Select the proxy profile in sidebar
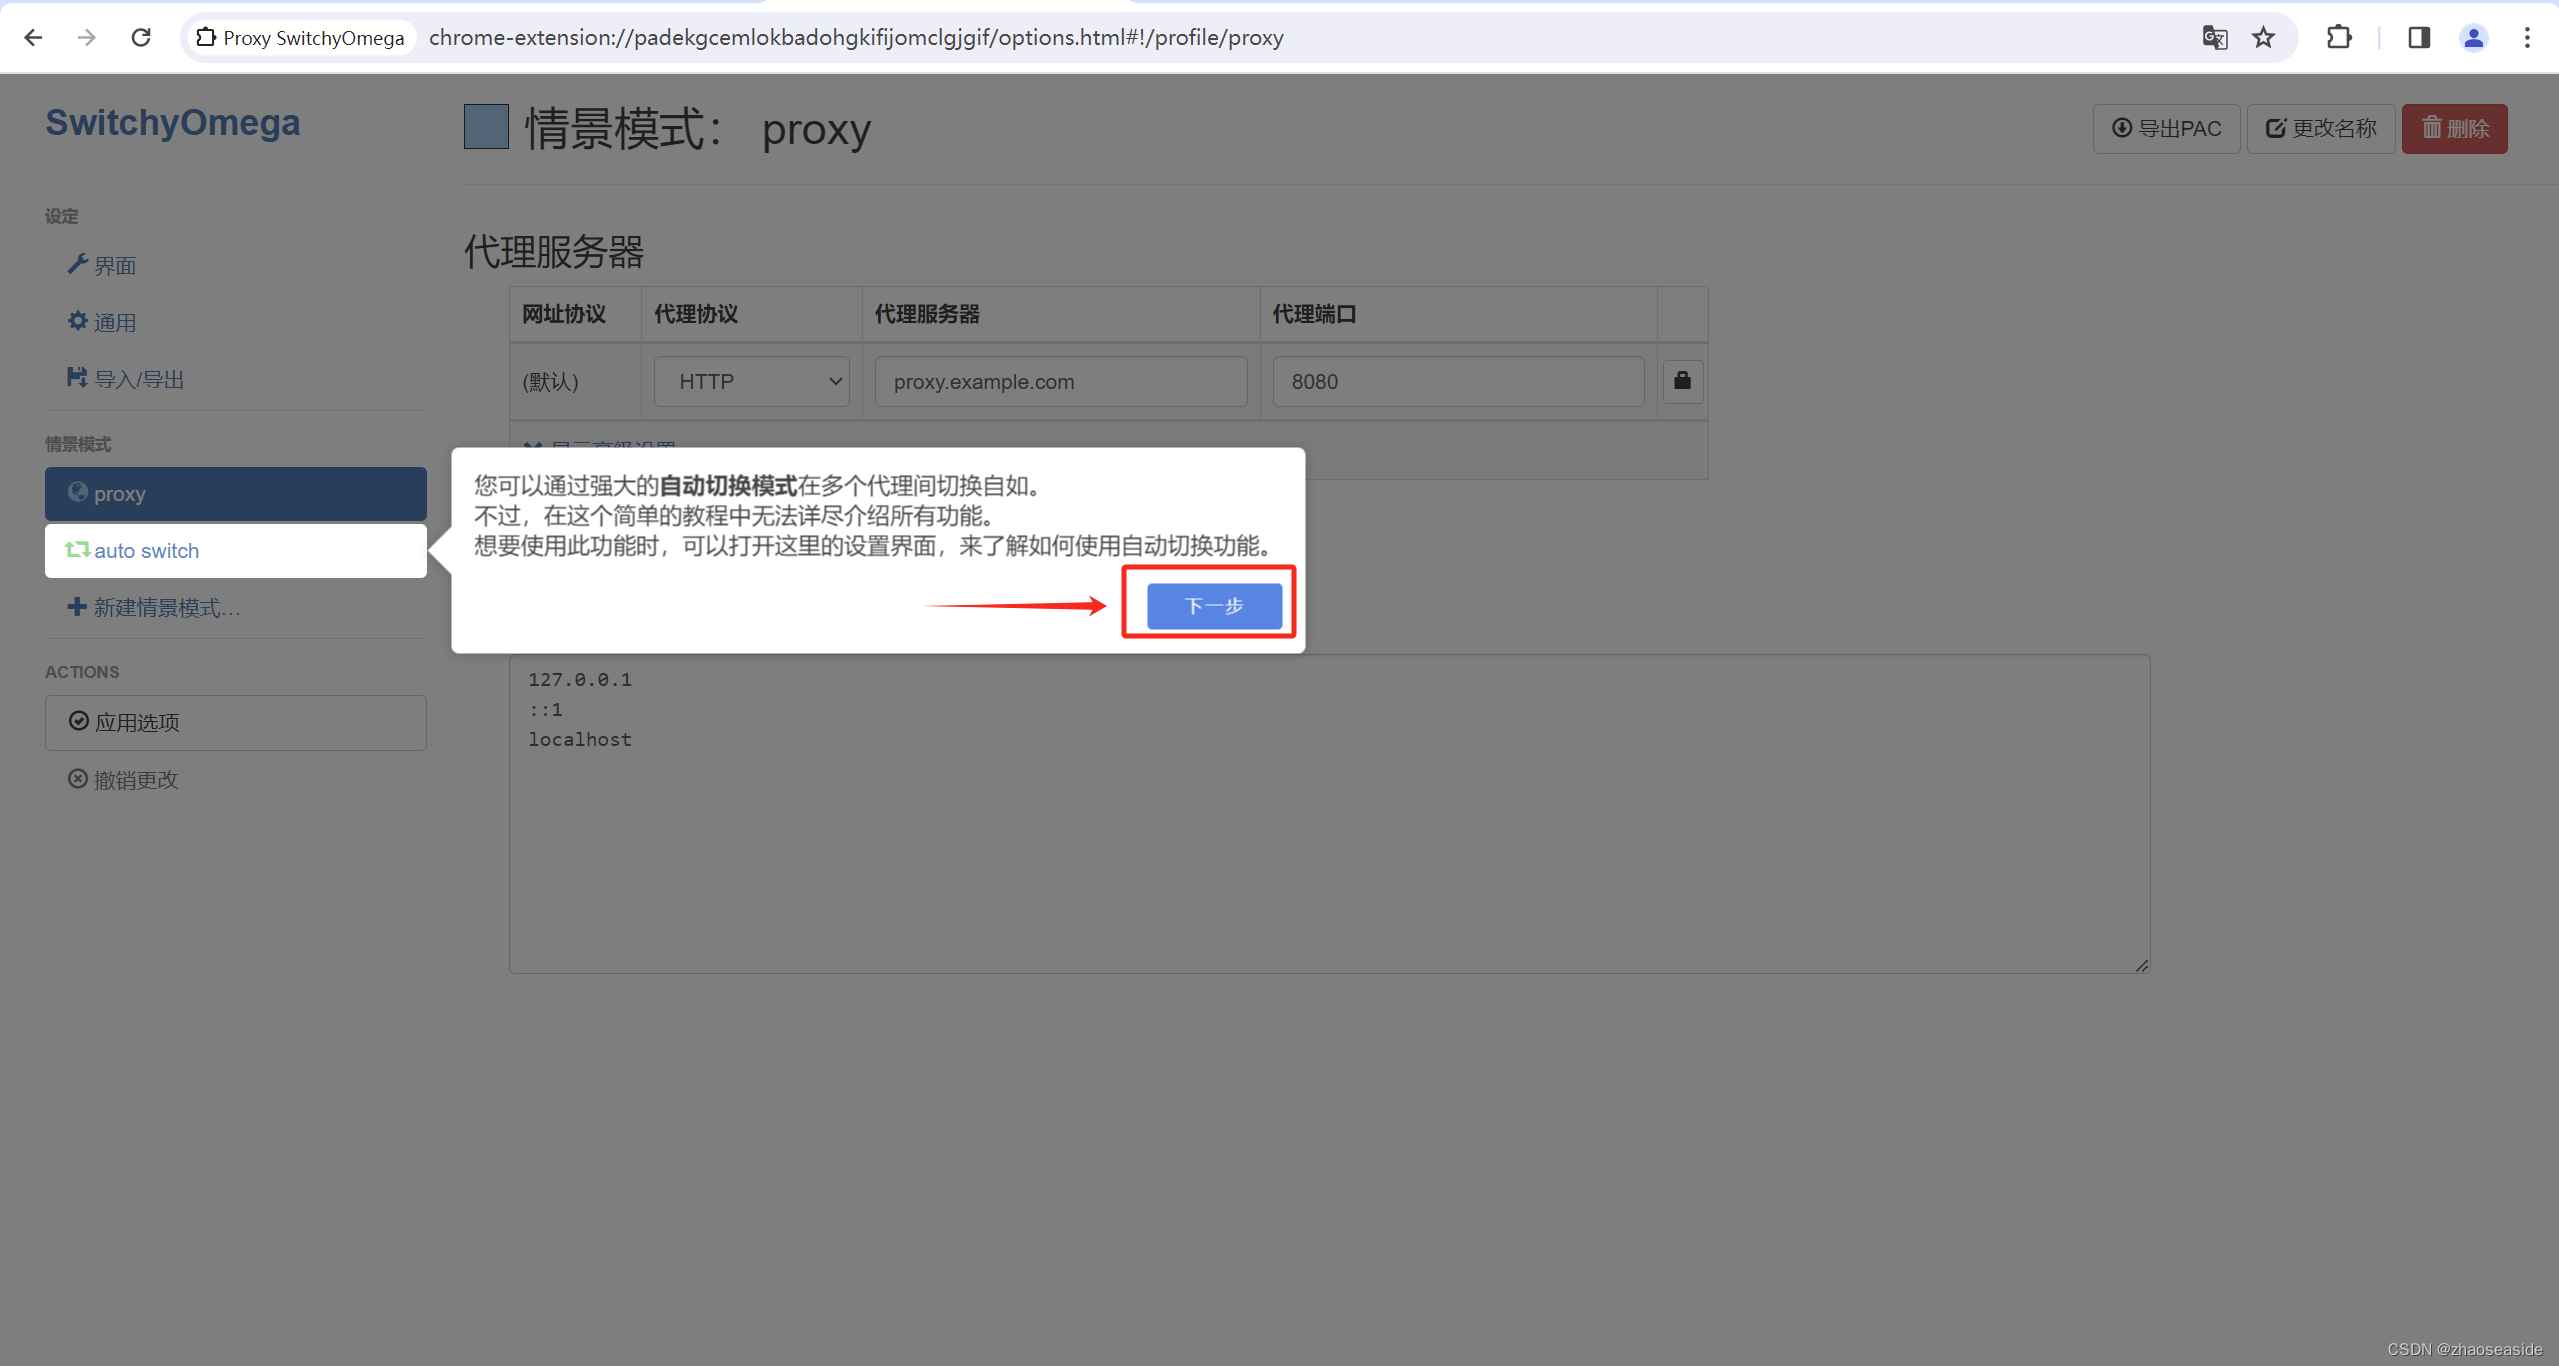 [236, 494]
